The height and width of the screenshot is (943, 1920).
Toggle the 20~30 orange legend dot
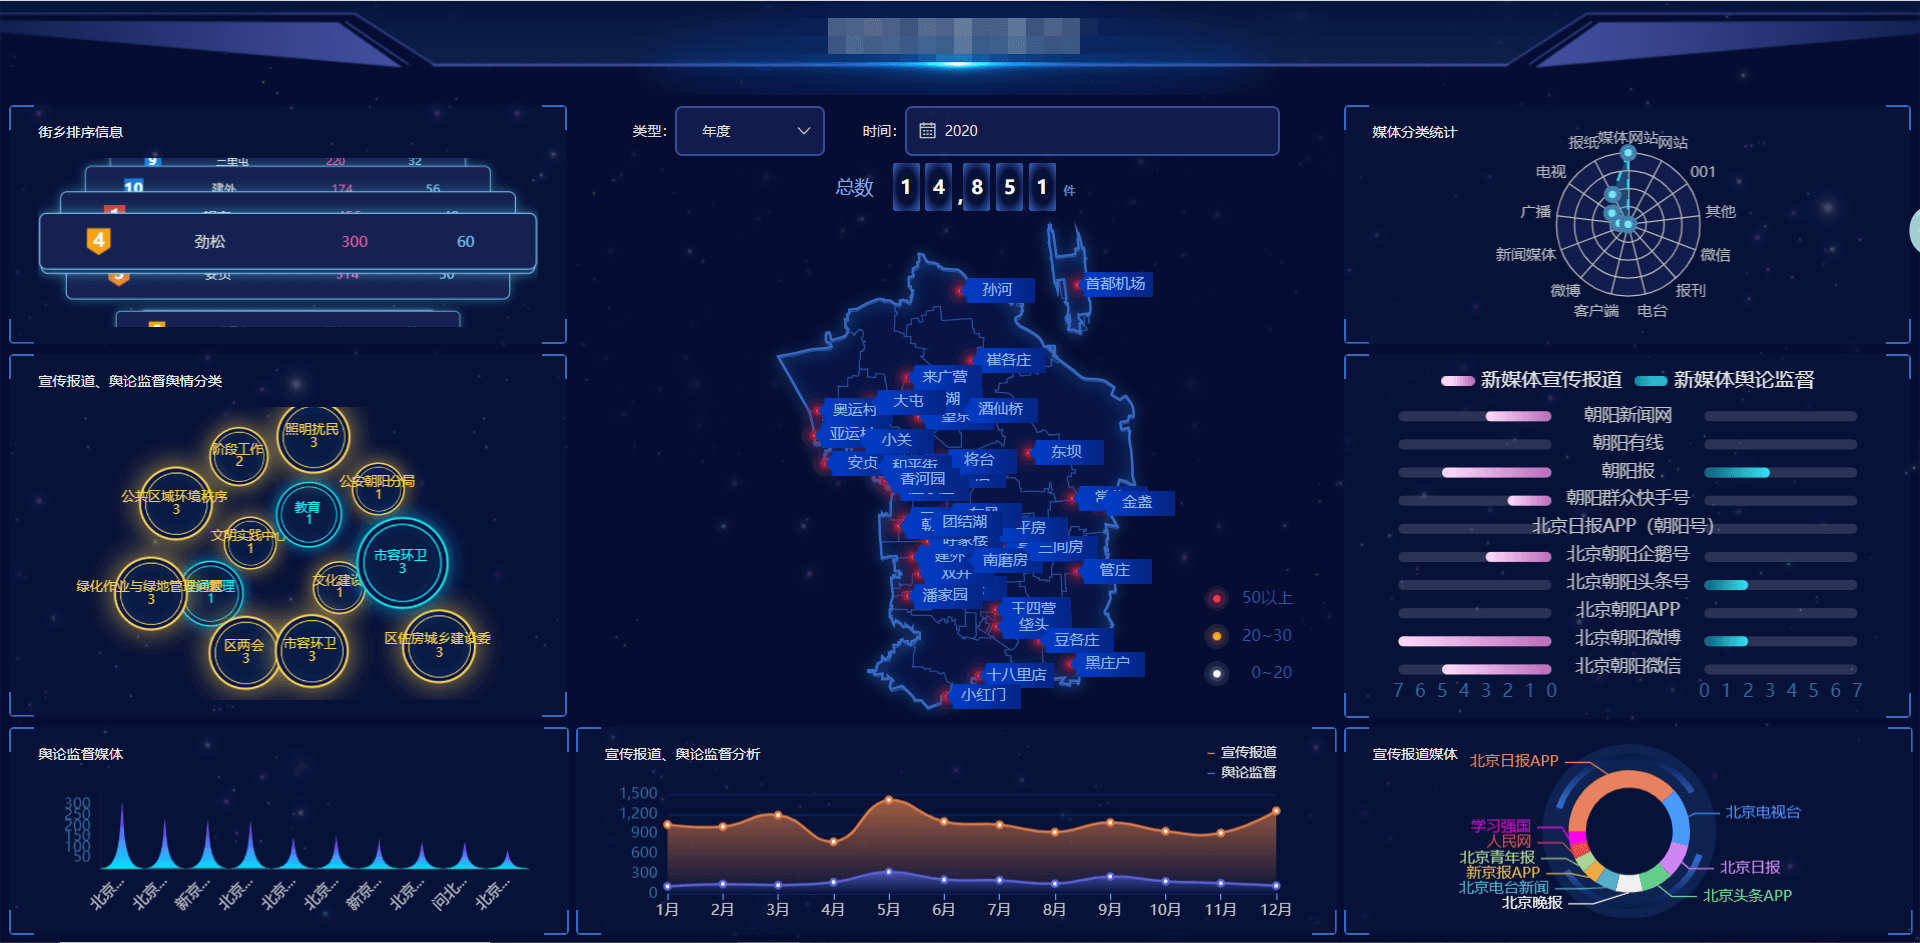point(1216,636)
